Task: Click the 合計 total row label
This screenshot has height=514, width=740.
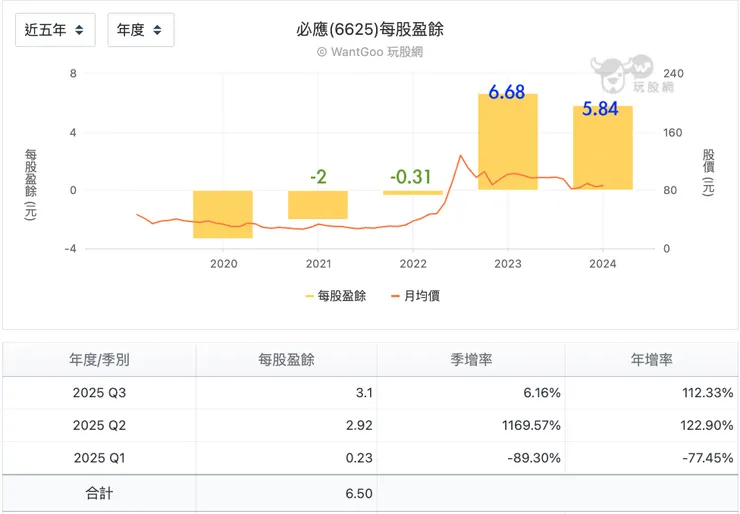Action: tap(99, 493)
